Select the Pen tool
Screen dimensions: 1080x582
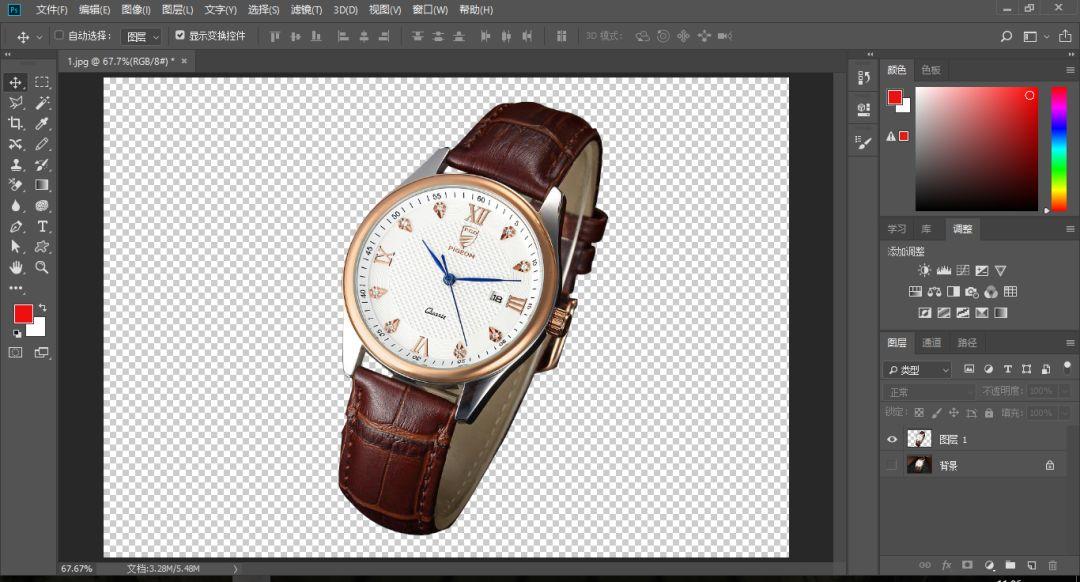[15, 226]
